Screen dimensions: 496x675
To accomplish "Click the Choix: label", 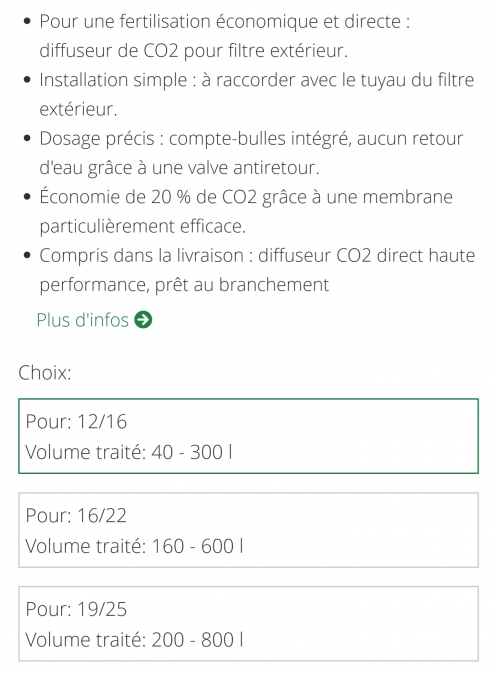I will pyautogui.click(x=45, y=372).
